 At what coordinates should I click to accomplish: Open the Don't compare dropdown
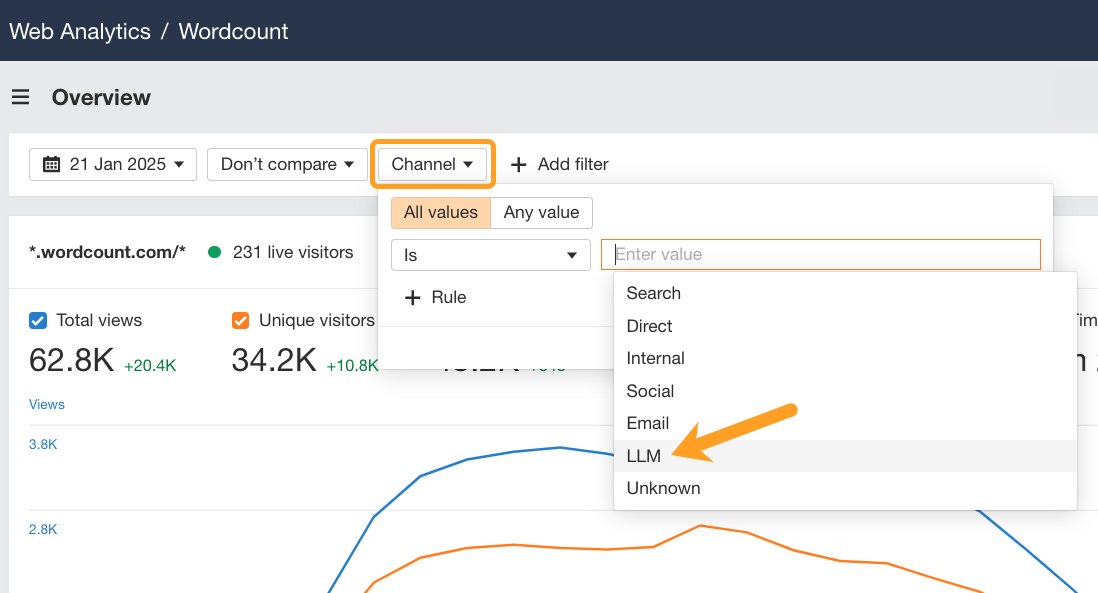287,164
